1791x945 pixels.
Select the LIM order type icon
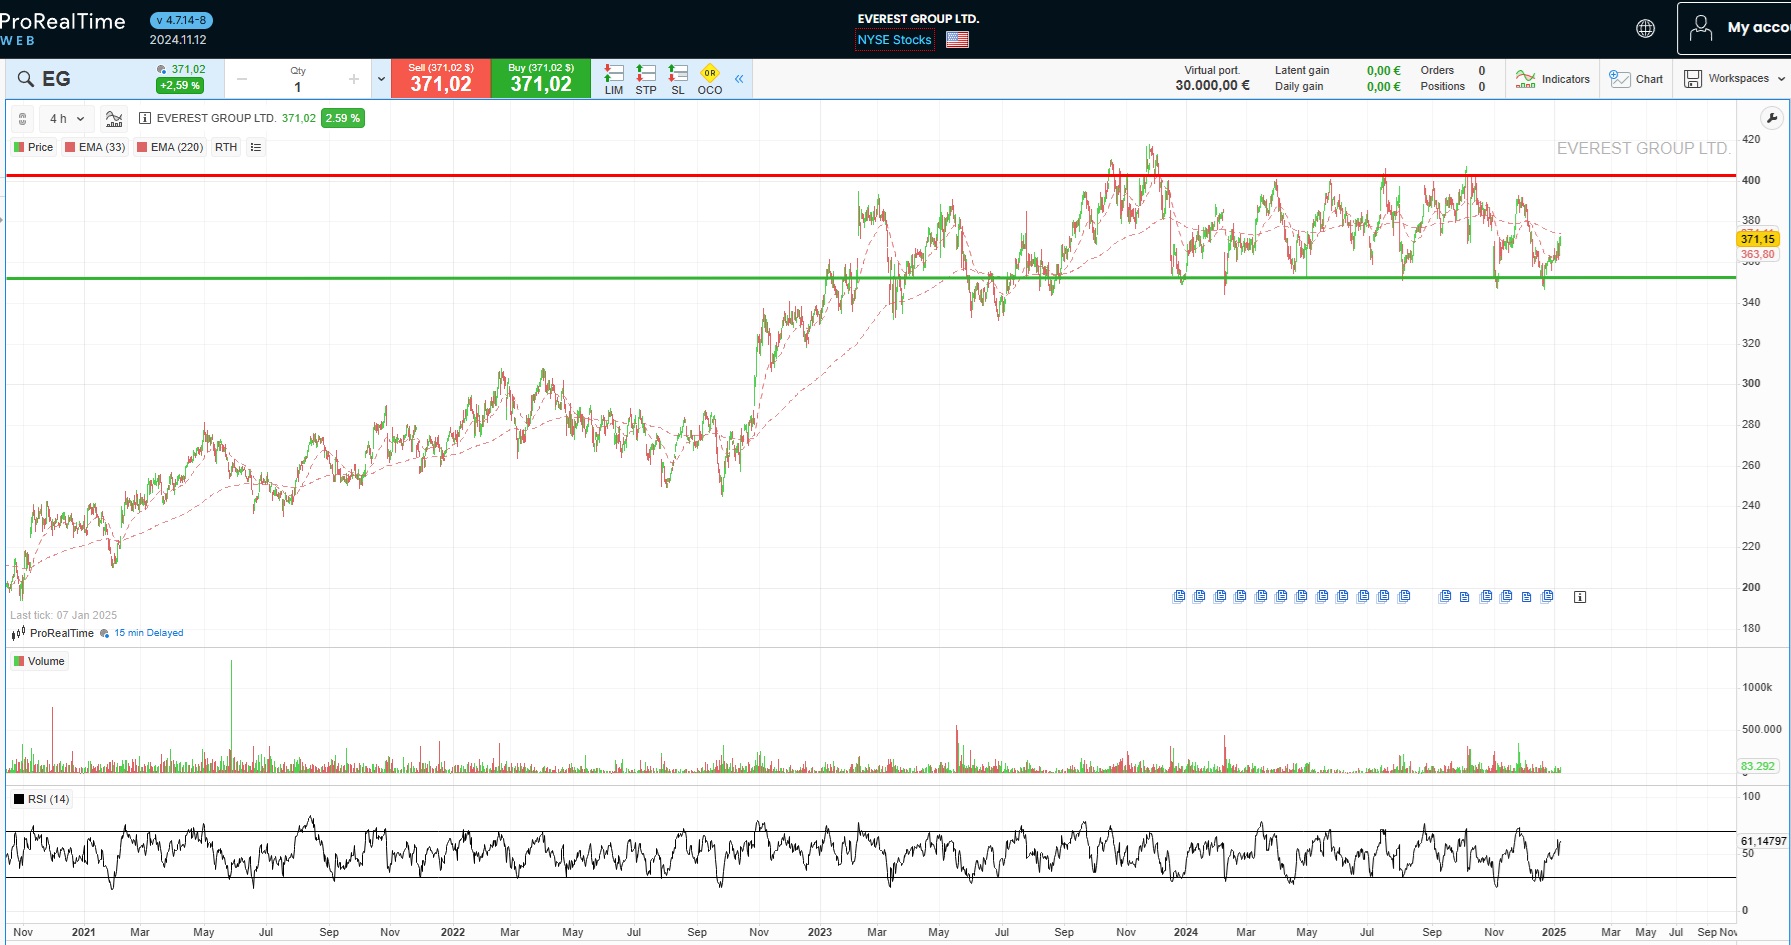coord(613,78)
